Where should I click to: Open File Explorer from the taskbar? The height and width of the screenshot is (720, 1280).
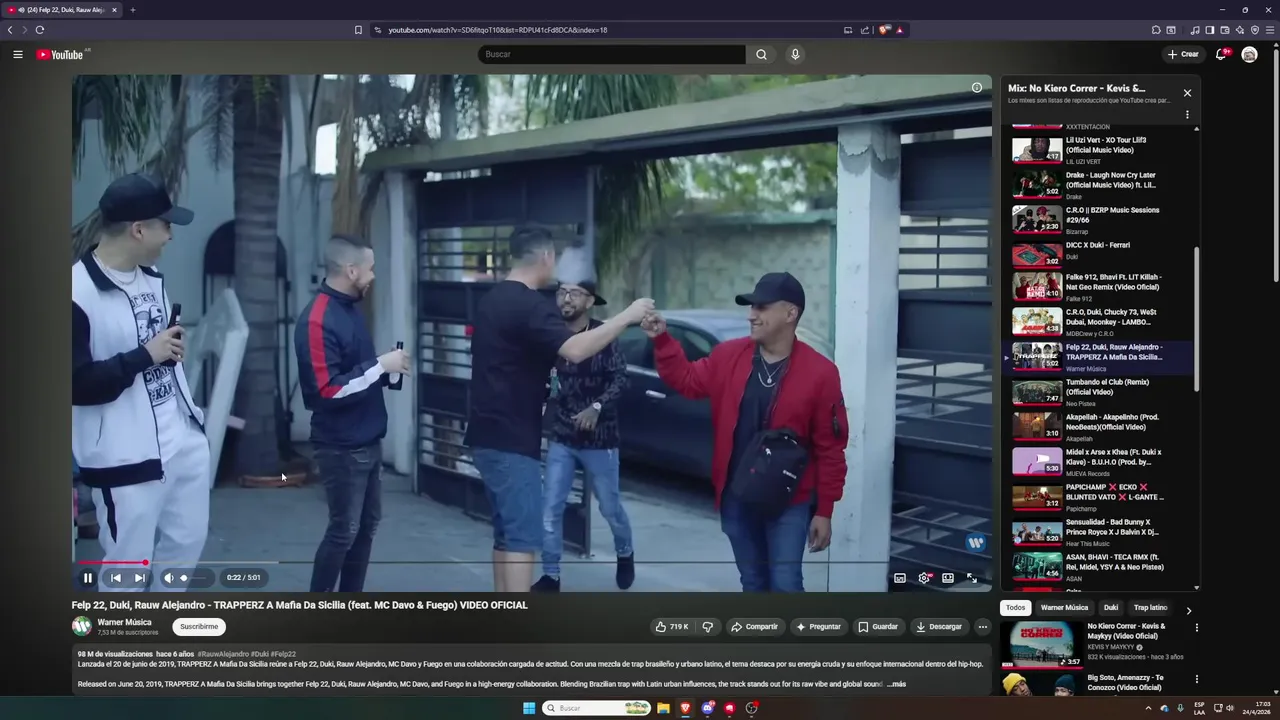[663, 708]
